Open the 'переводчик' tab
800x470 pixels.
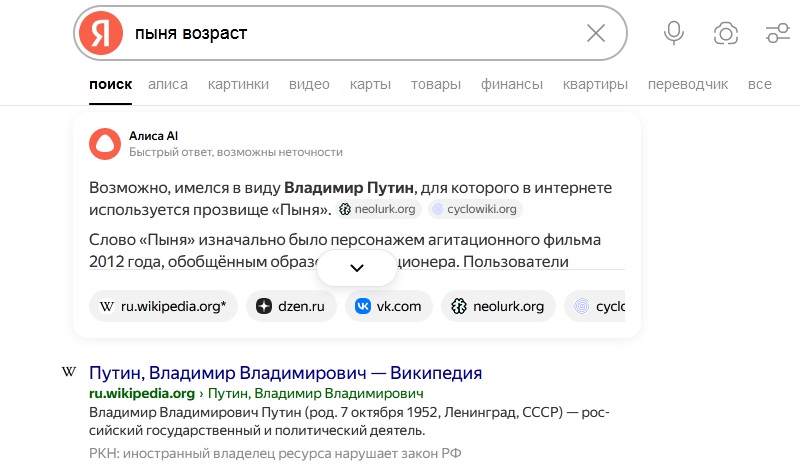point(688,84)
